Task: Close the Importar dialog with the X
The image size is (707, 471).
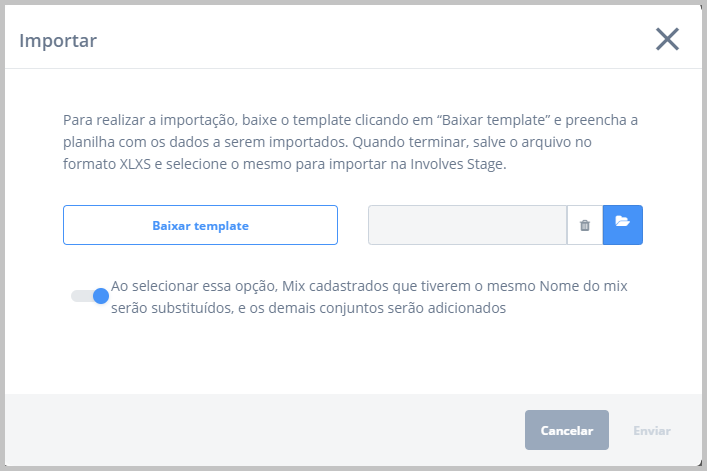Action: tap(667, 39)
